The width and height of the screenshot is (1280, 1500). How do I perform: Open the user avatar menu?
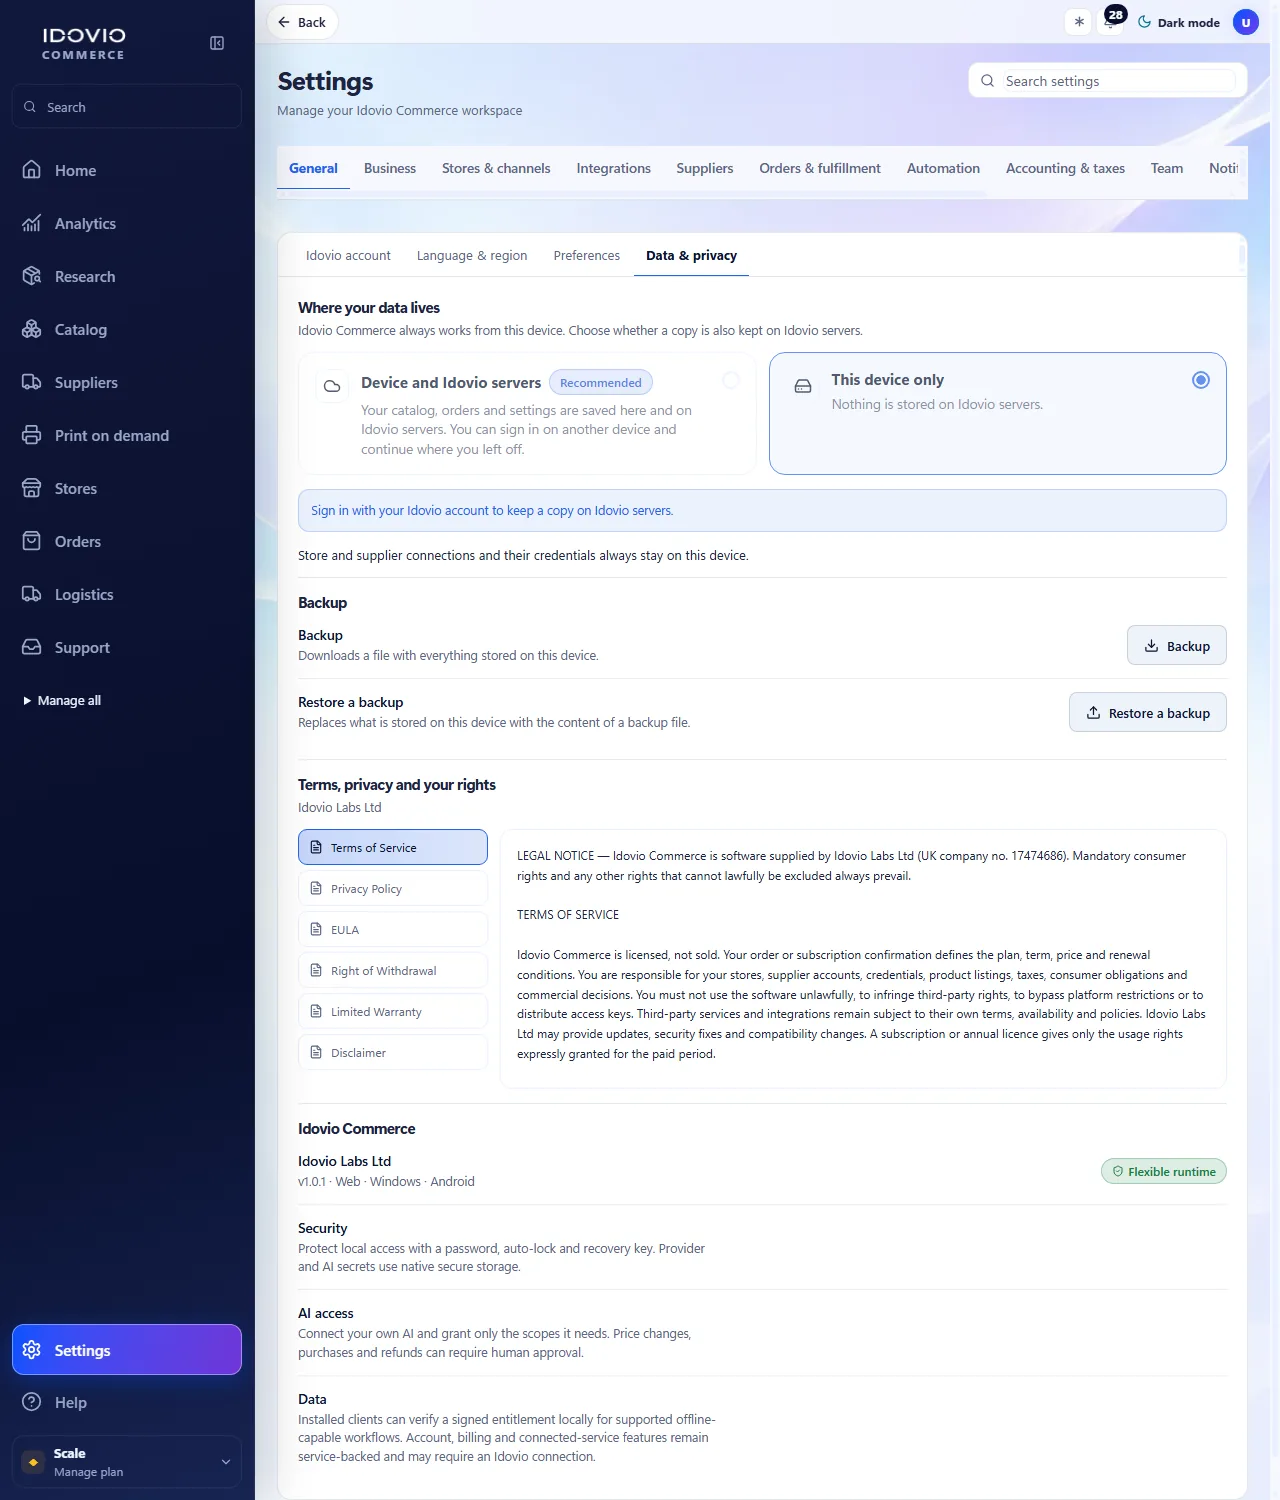click(1246, 22)
